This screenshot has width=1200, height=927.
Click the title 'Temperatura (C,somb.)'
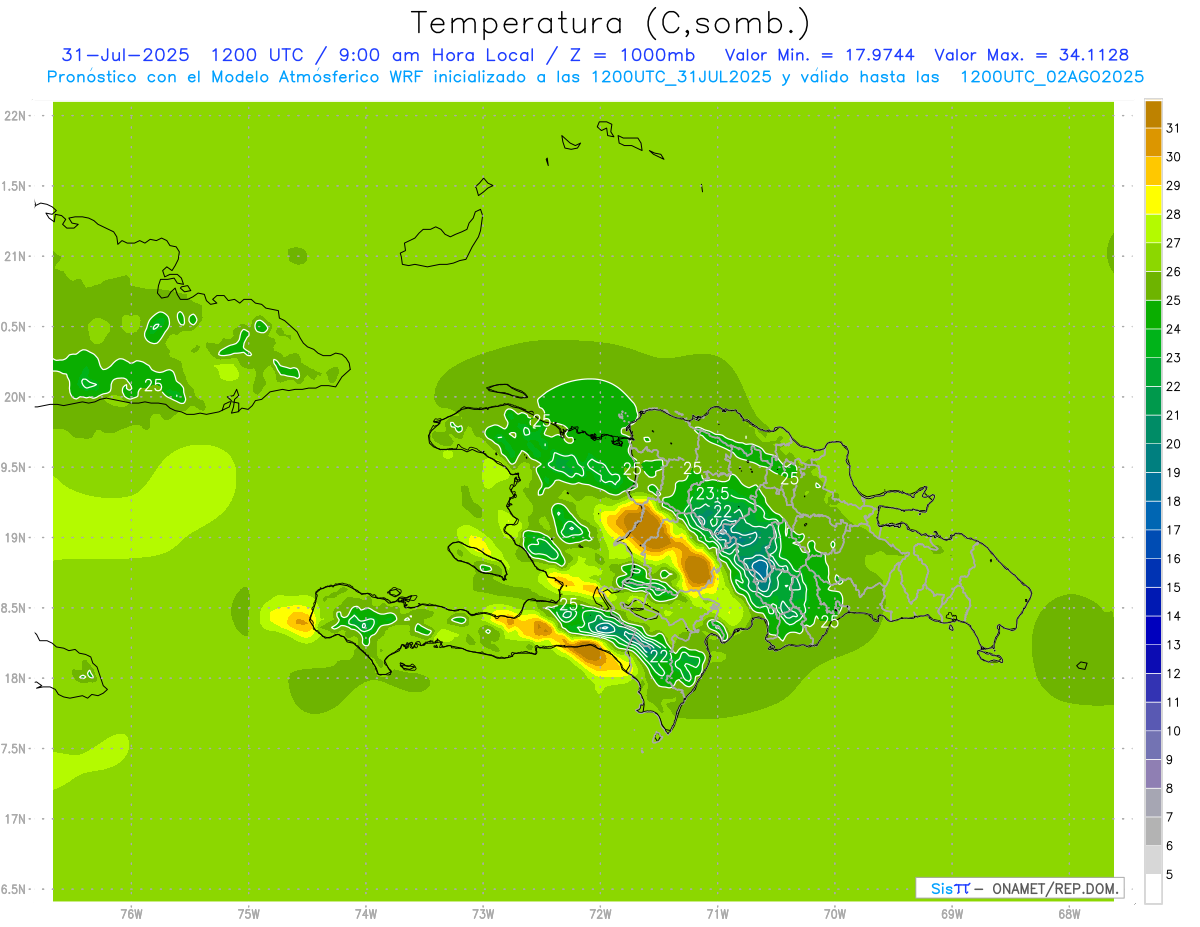click(611, 22)
